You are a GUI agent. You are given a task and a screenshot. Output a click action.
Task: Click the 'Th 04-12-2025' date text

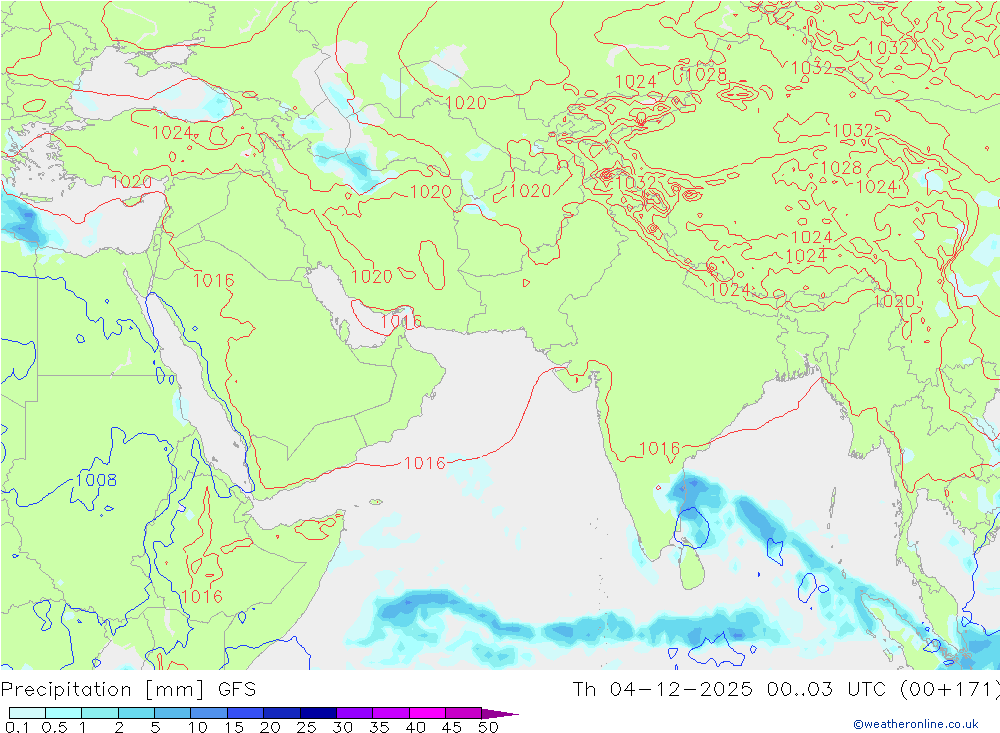click(x=663, y=689)
